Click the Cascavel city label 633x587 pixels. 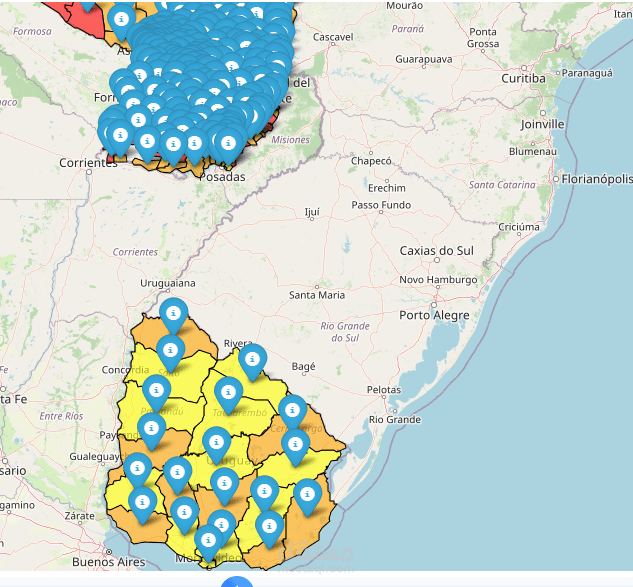coord(333,37)
